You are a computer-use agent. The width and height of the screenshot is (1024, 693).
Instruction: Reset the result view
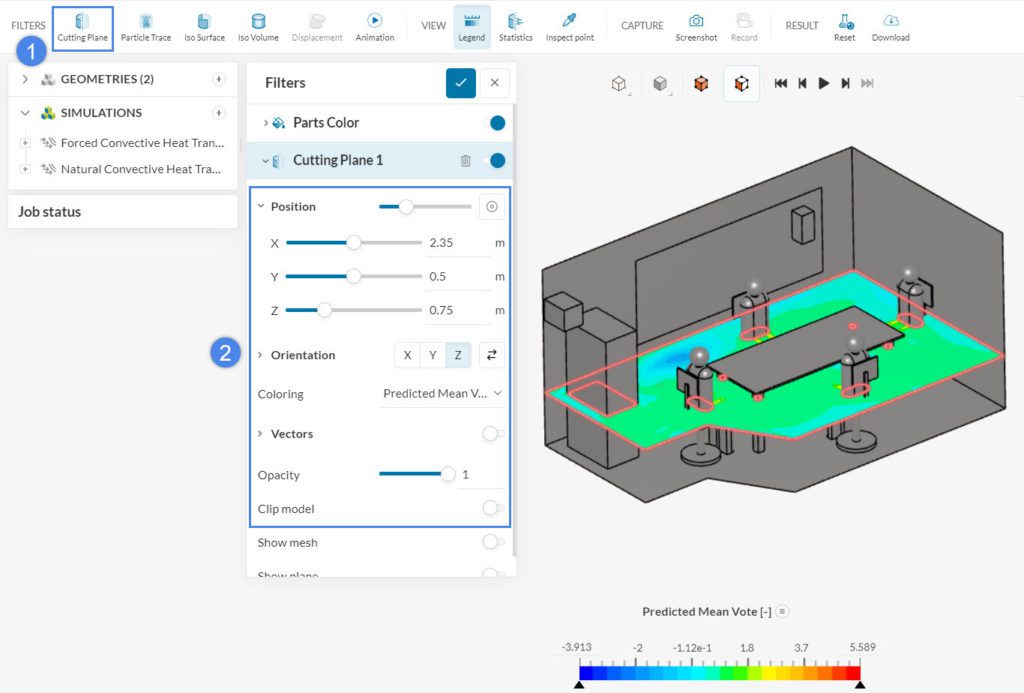click(x=844, y=25)
